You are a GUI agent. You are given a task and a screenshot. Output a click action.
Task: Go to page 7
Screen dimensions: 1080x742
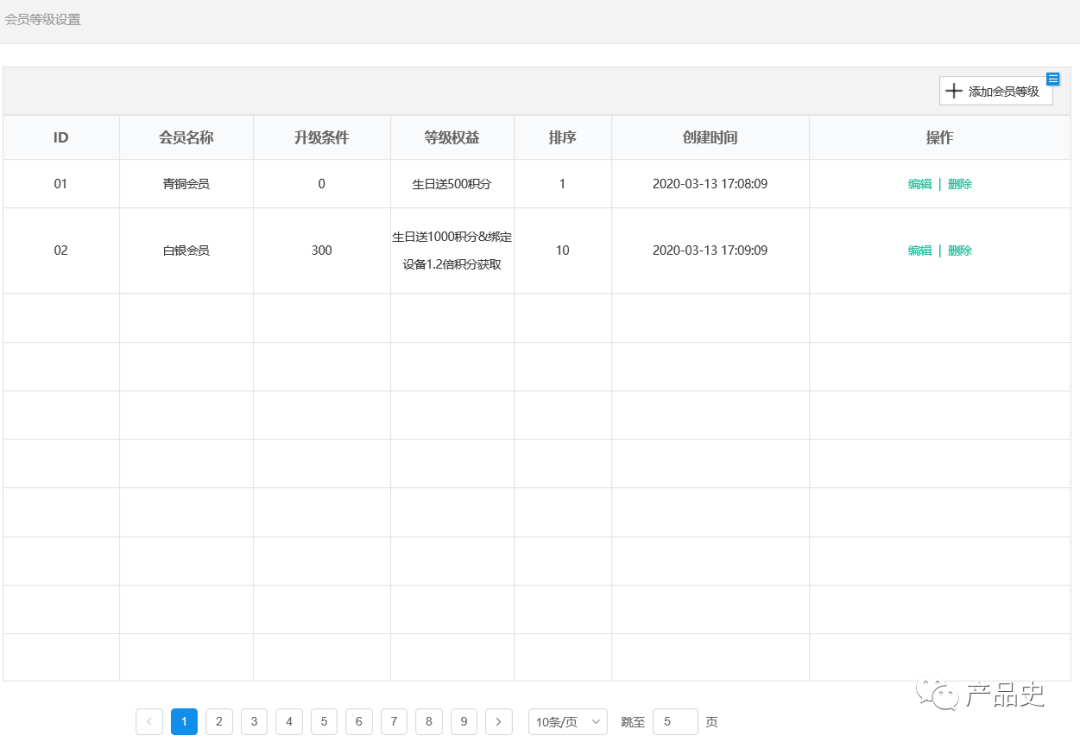pyautogui.click(x=394, y=722)
